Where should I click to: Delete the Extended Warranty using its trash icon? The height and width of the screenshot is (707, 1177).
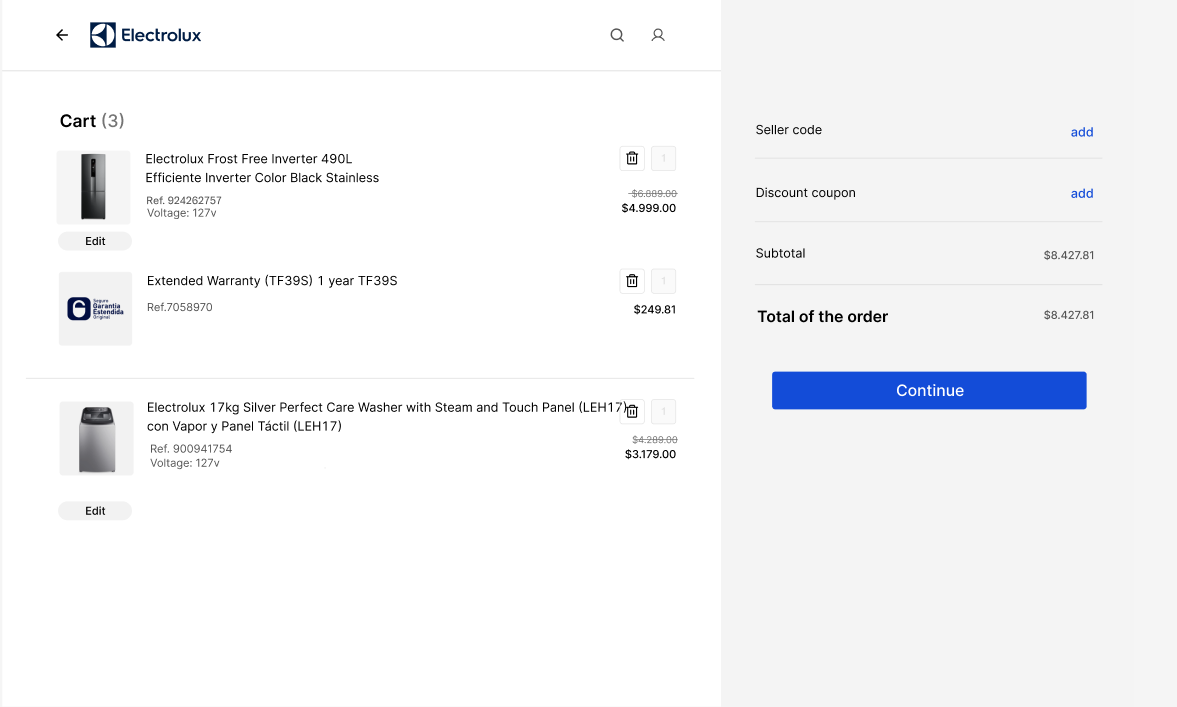(x=631, y=280)
